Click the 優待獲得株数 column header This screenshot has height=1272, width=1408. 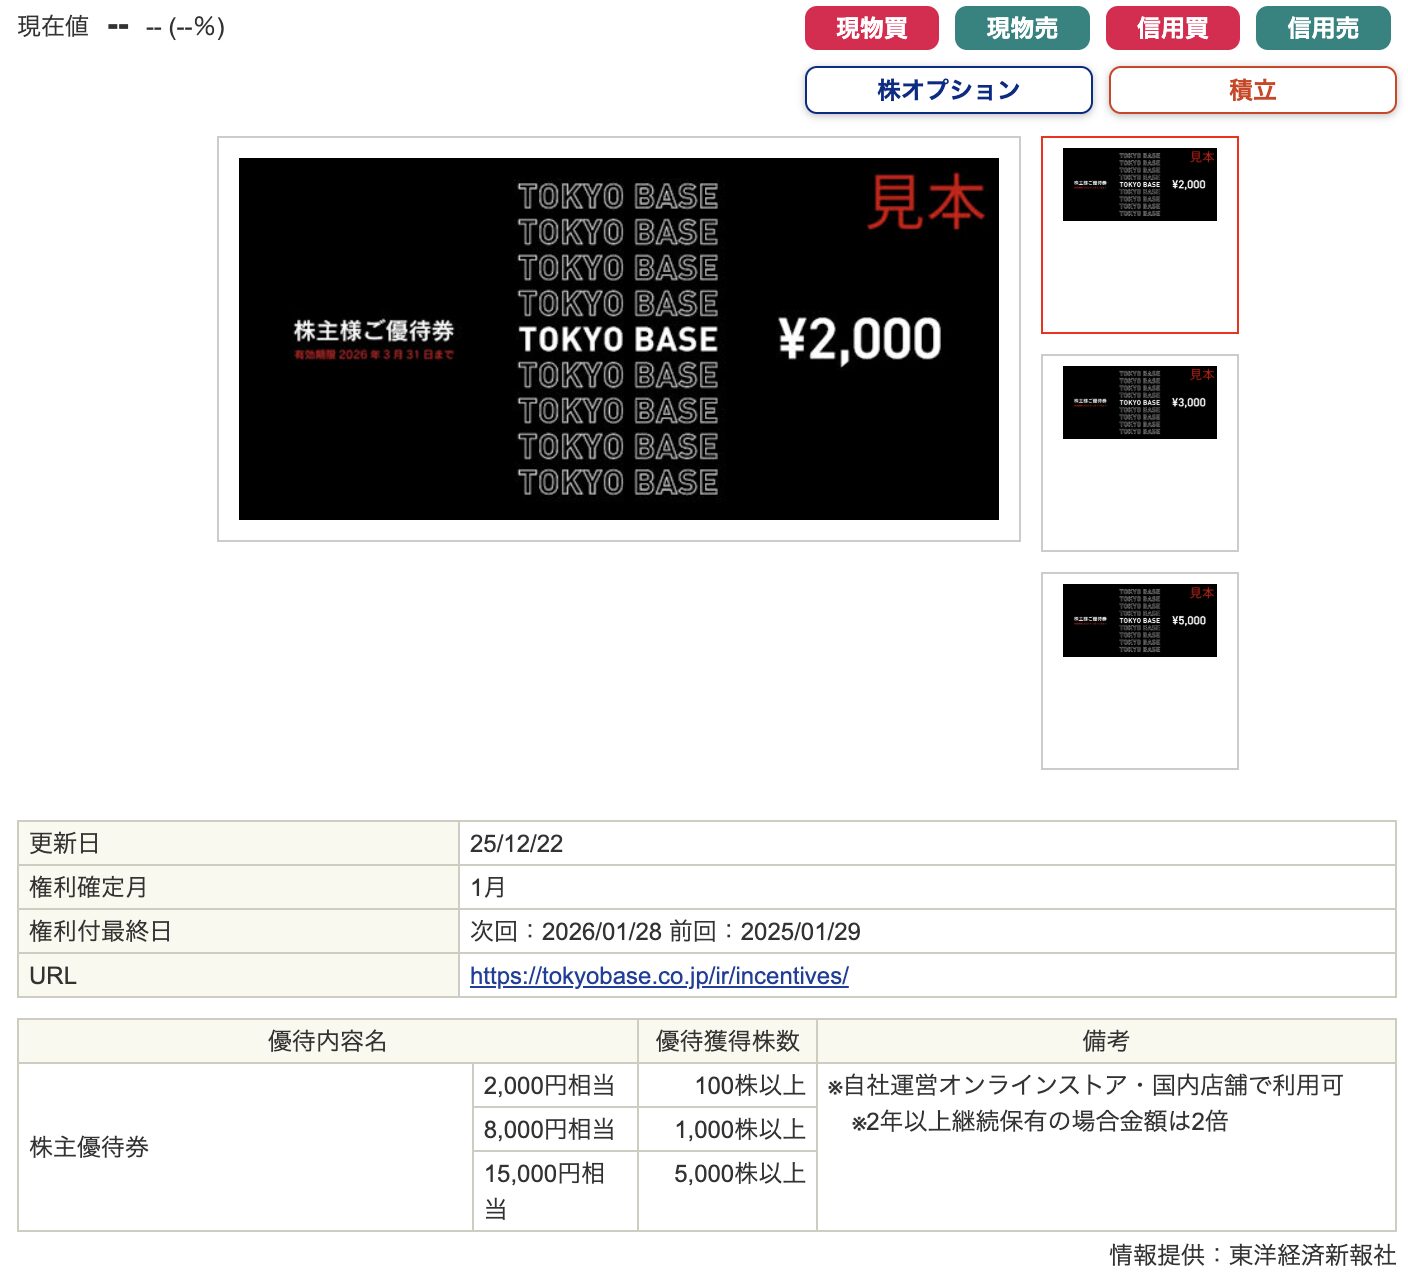(x=727, y=1041)
